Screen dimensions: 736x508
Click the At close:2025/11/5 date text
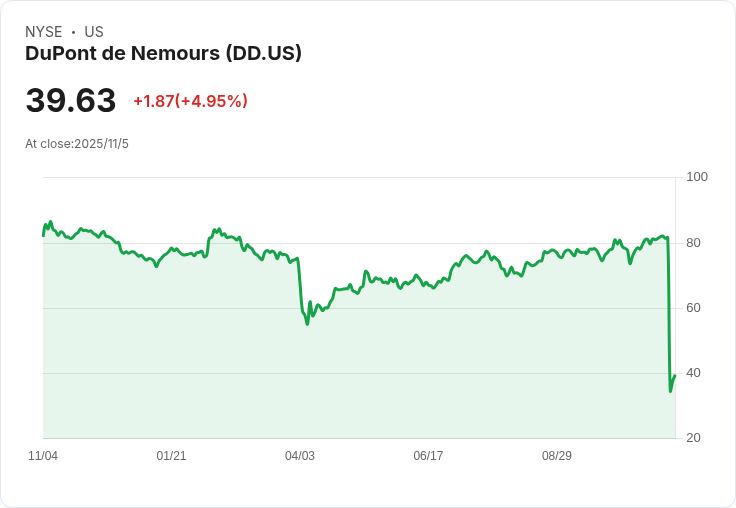(x=77, y=144)
